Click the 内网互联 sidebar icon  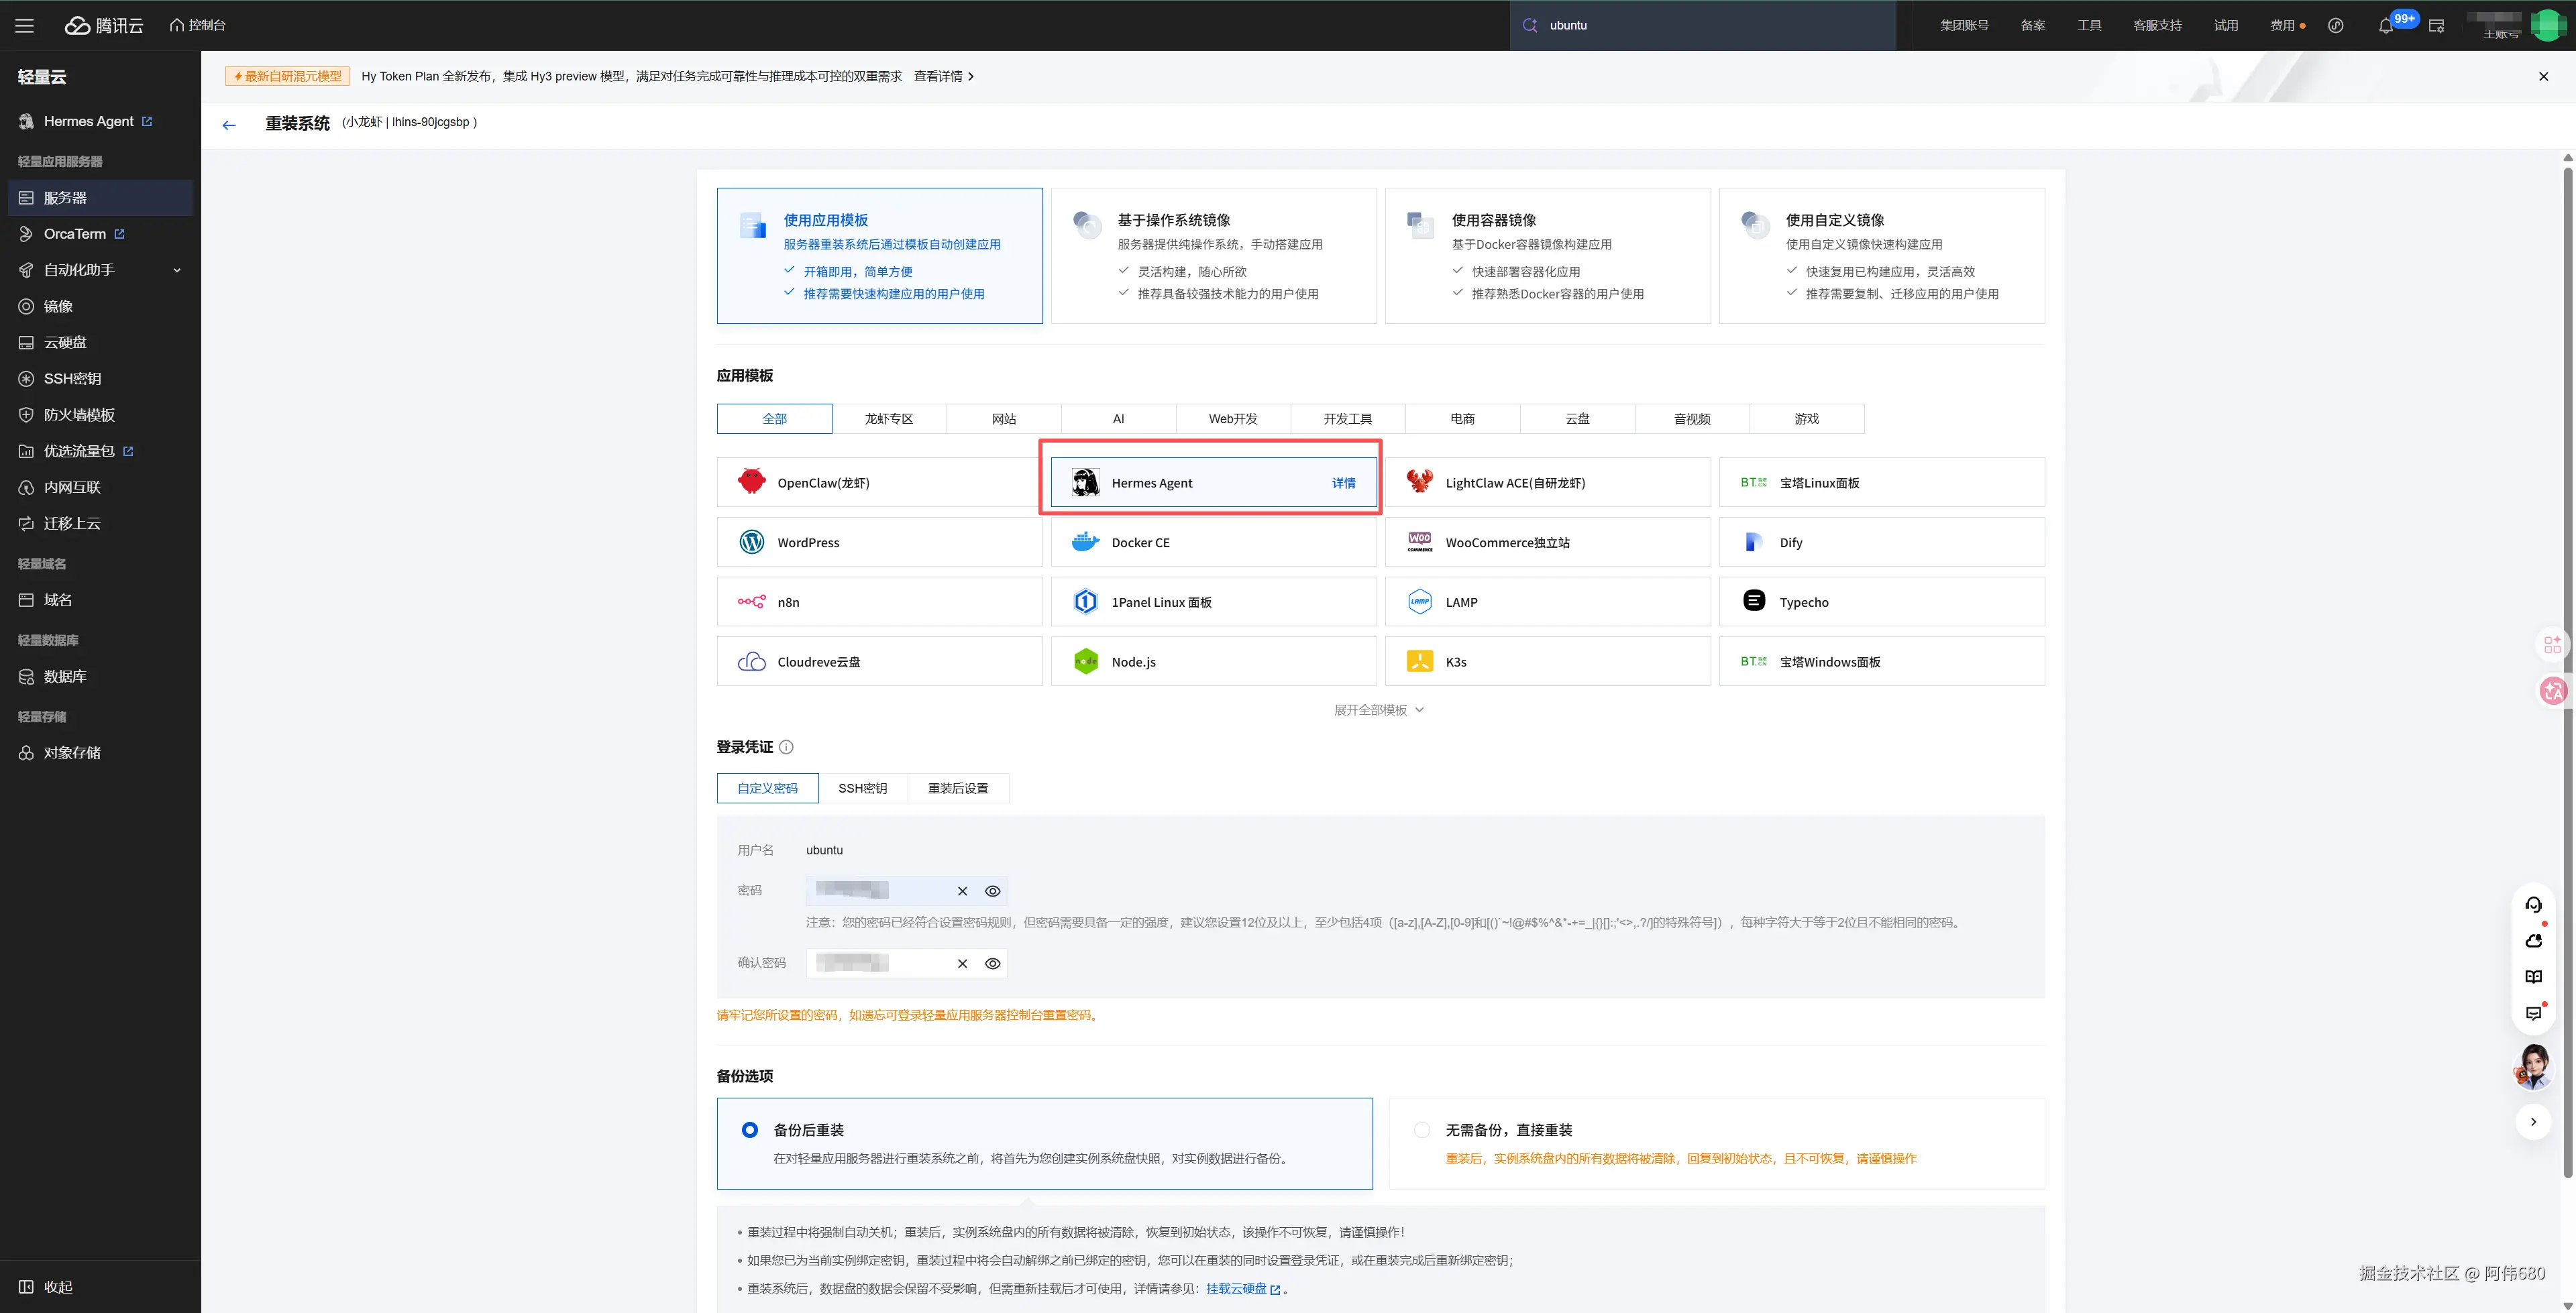click(26, 488)
